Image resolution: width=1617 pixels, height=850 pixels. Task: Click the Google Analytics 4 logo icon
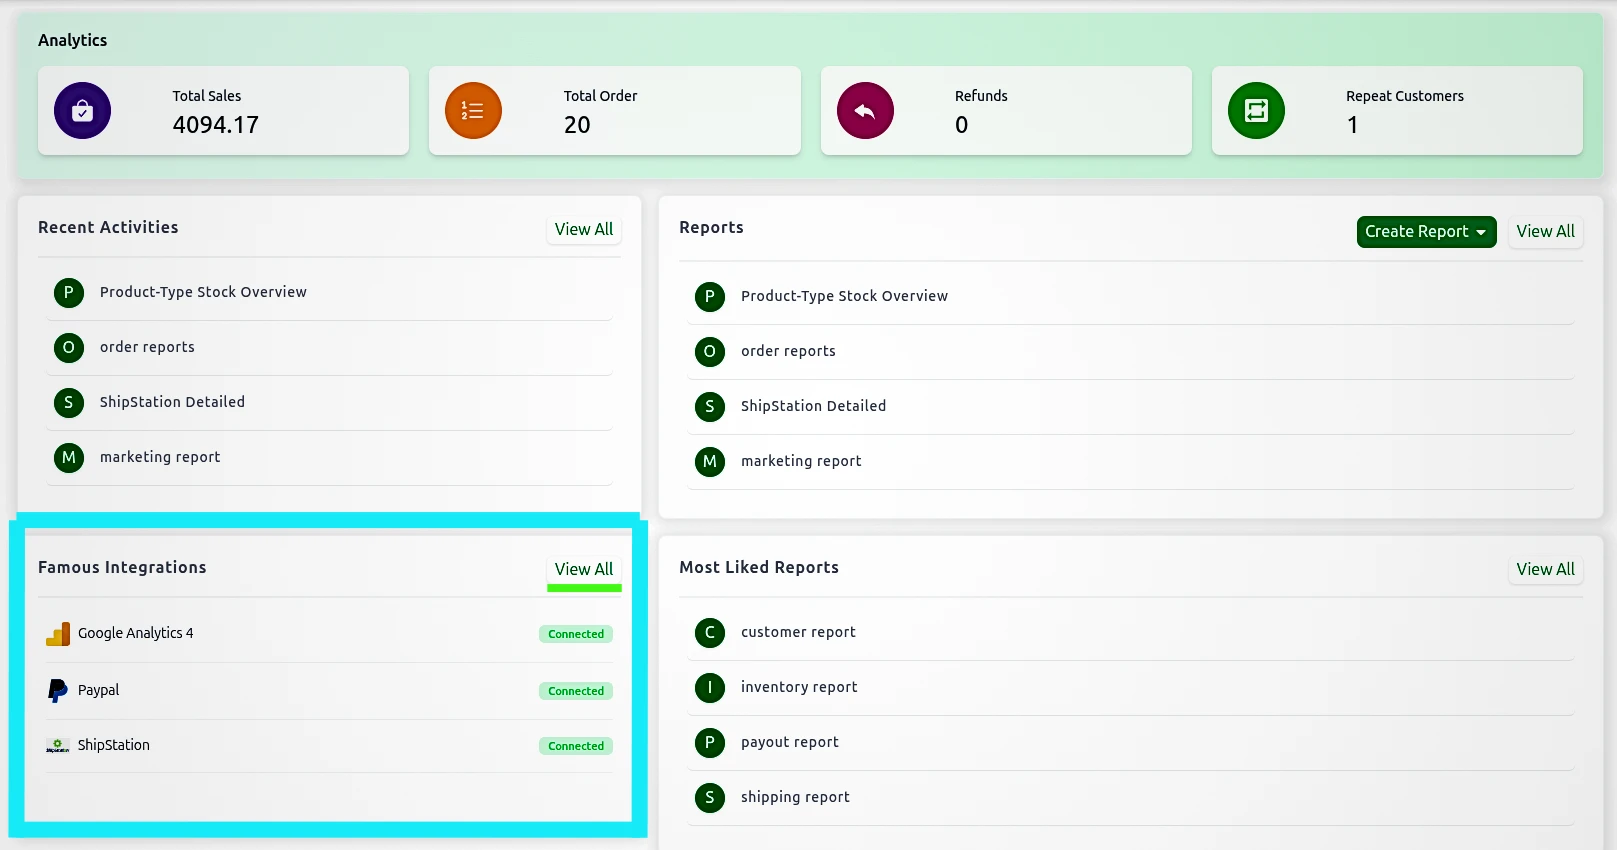tap(58, 634)
